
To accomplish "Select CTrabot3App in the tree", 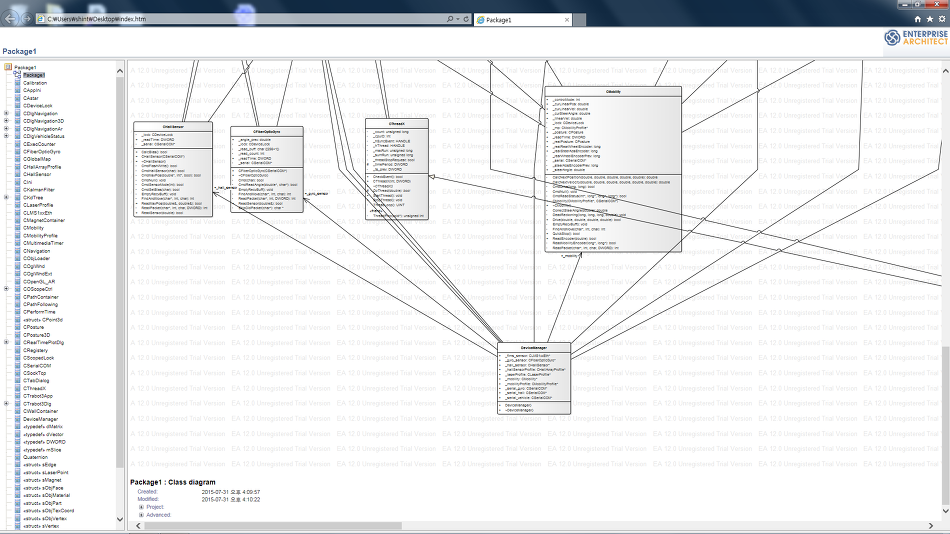I will coord(38,396).
